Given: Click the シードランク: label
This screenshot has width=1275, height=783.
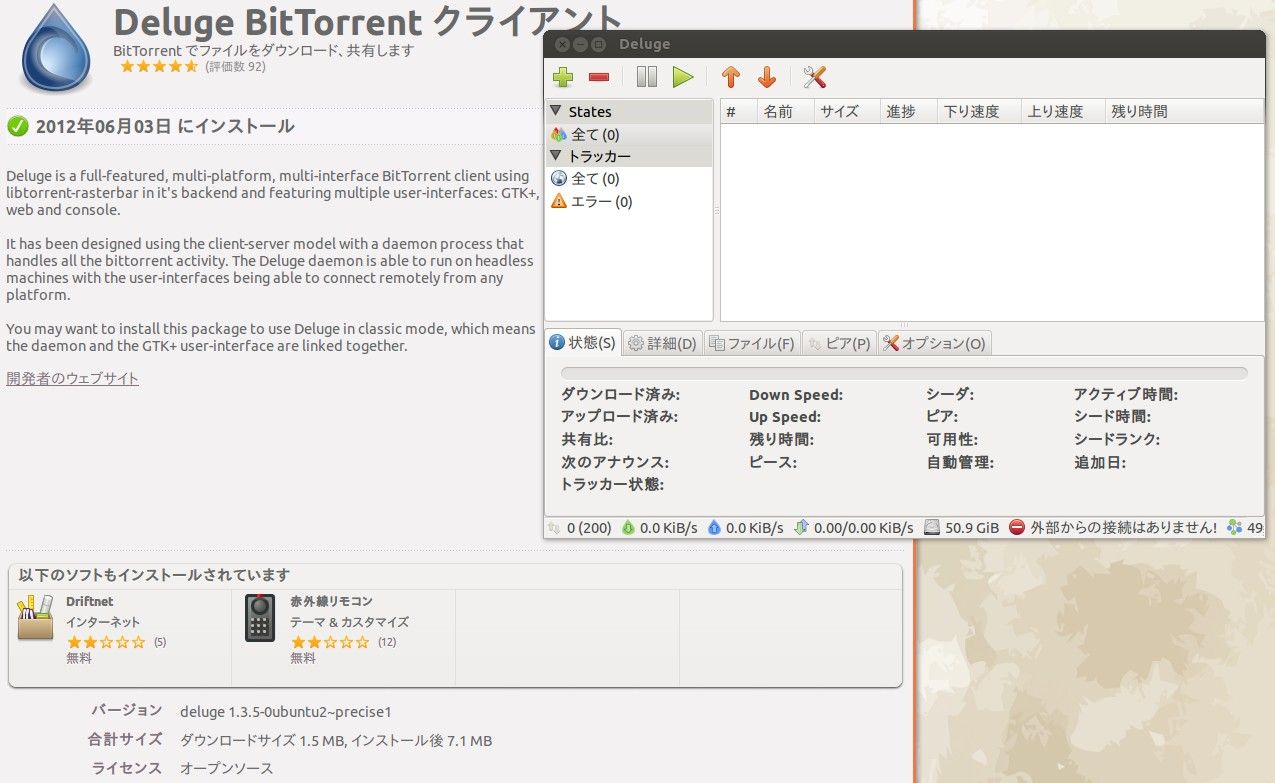Looking at the screenshot, I should tap(1118, 440).
